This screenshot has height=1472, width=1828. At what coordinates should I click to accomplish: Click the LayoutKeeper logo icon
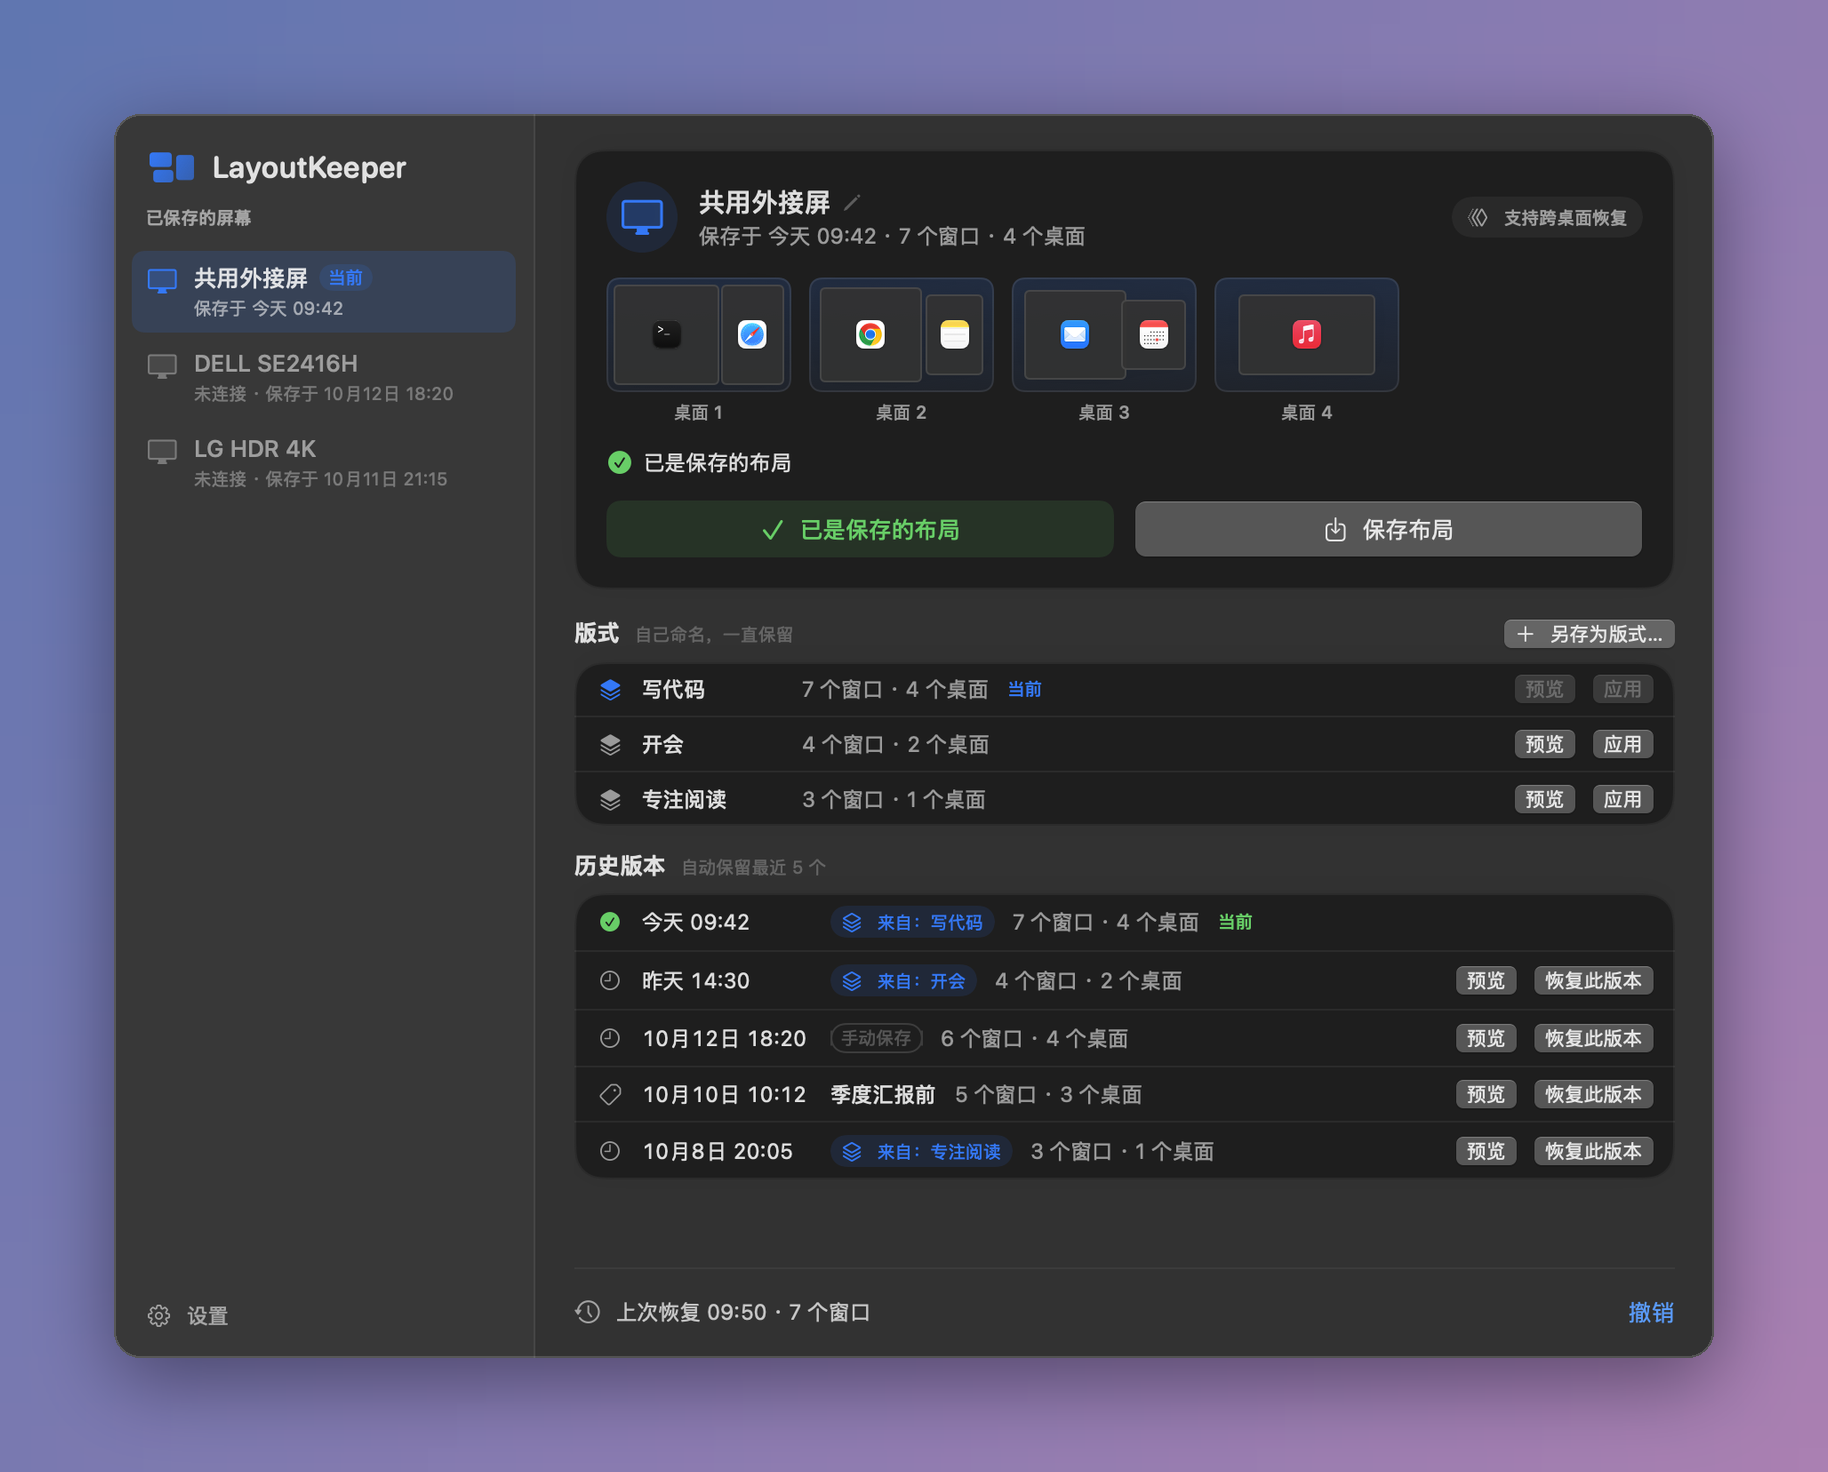point(172,167)
